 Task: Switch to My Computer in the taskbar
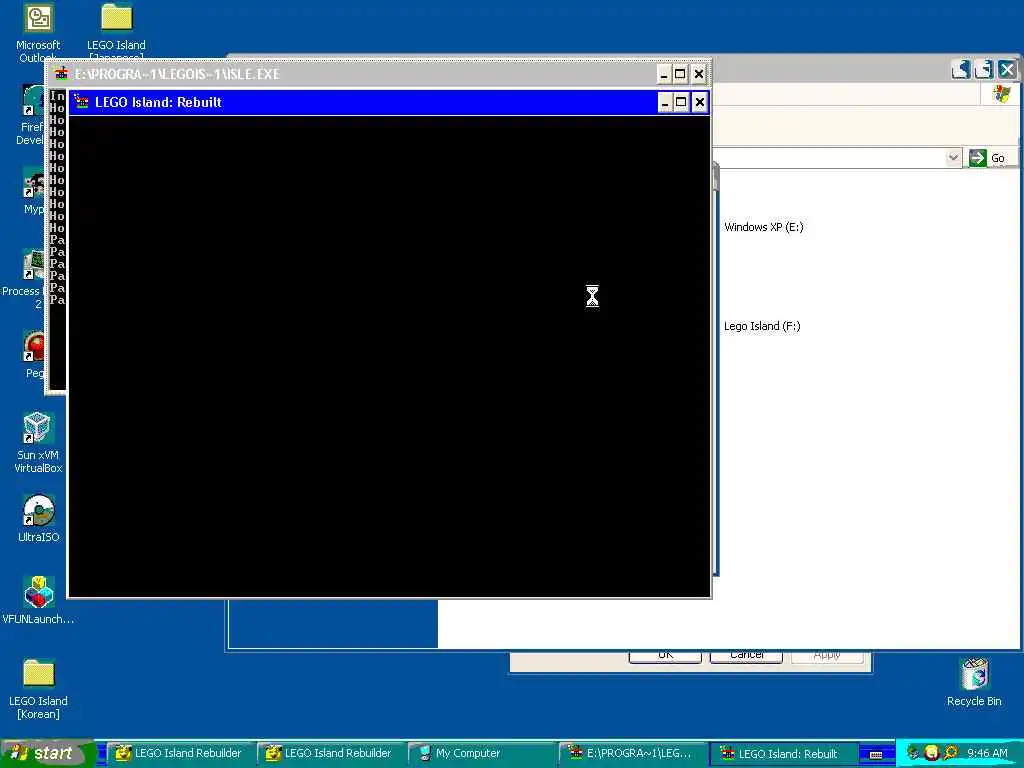[482, 754]
